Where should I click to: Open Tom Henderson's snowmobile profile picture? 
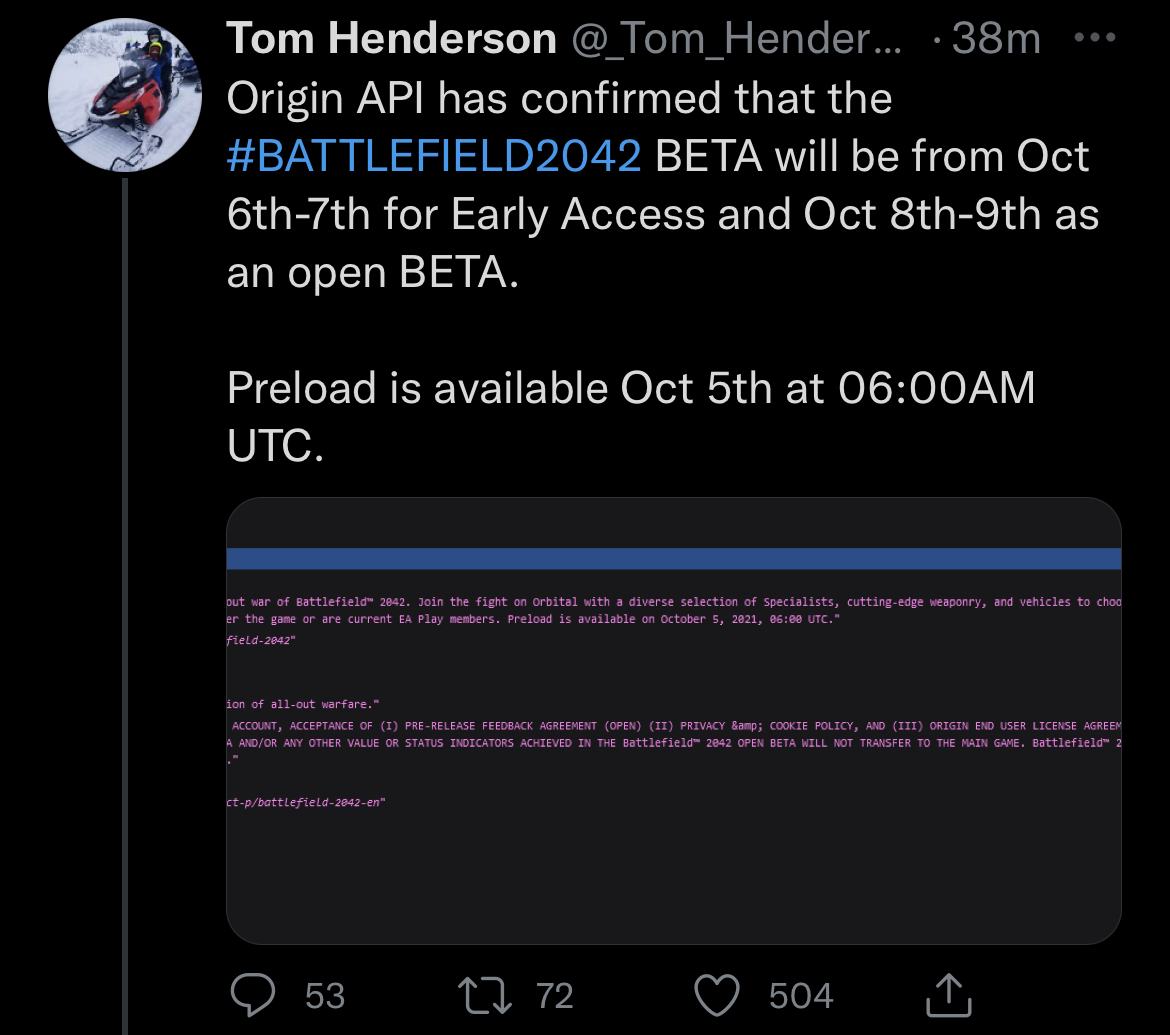coord(125,96)
